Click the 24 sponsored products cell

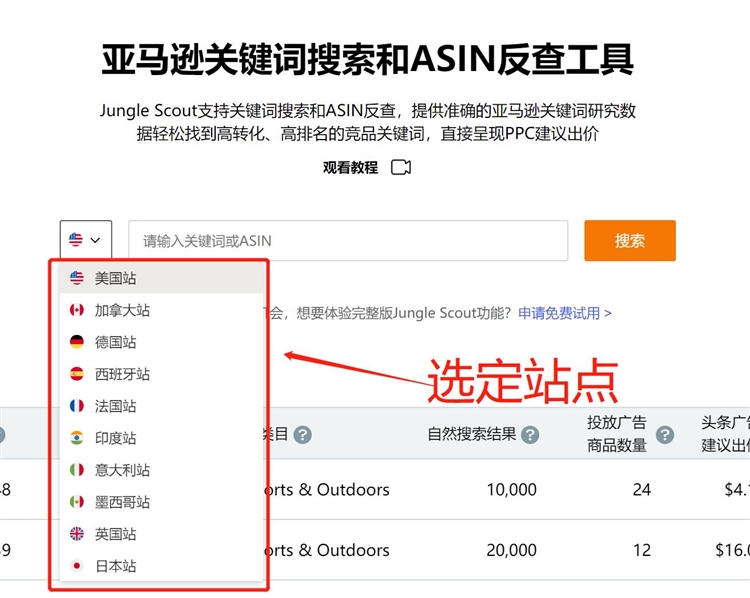coord(641,489)
